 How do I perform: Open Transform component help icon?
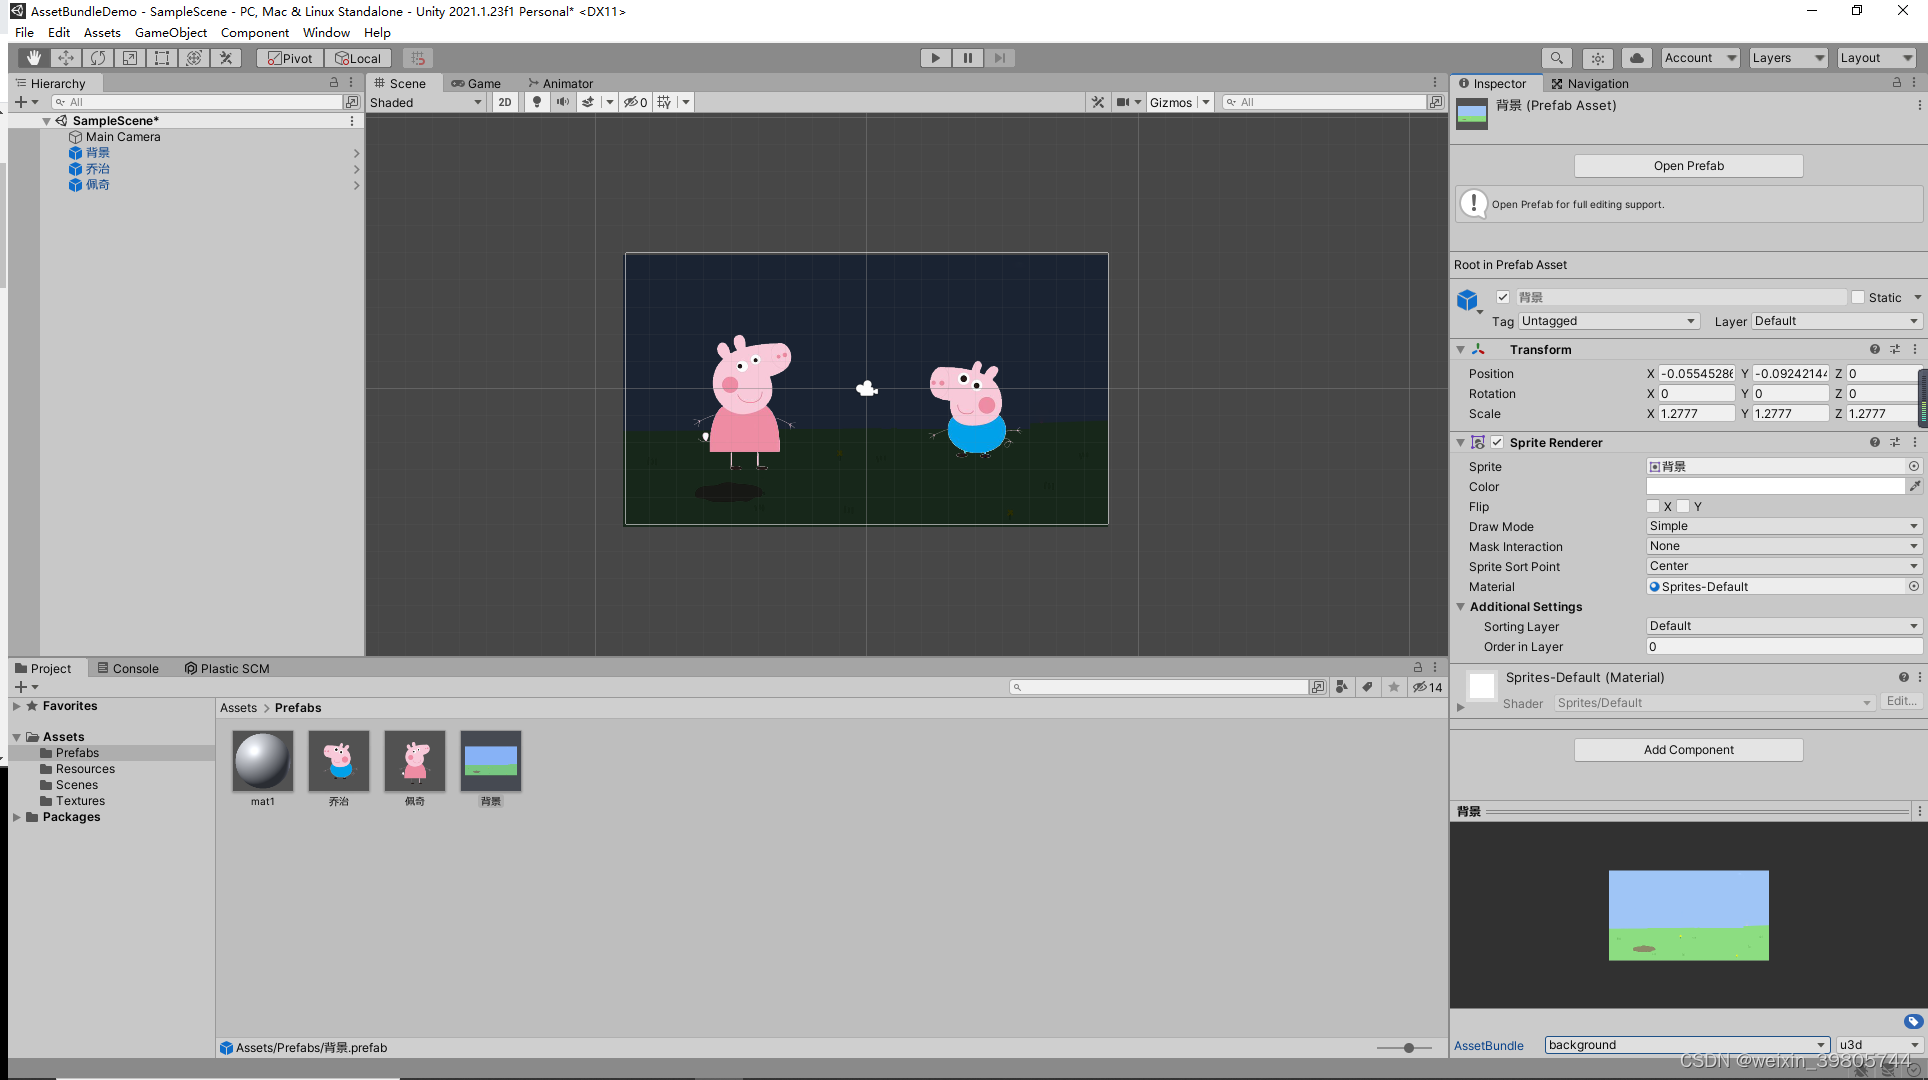coord(1875,349)
